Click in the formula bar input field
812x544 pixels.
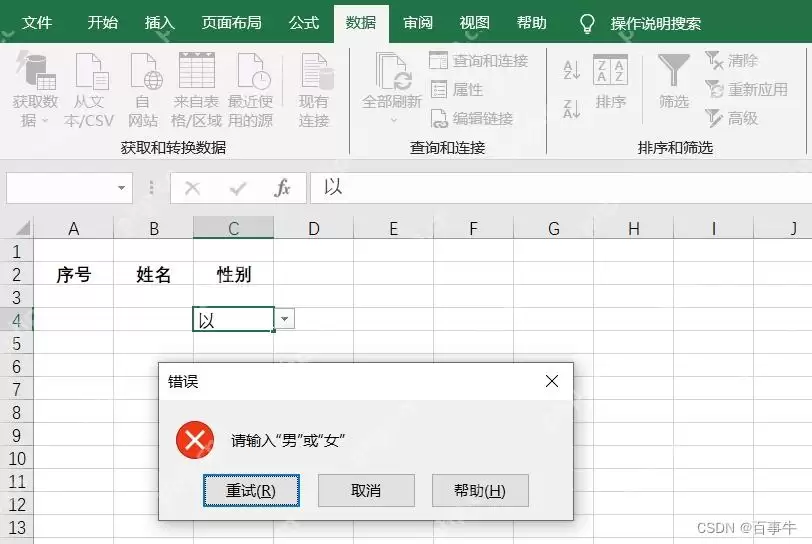pyautogui.click(x=561, y=188)
